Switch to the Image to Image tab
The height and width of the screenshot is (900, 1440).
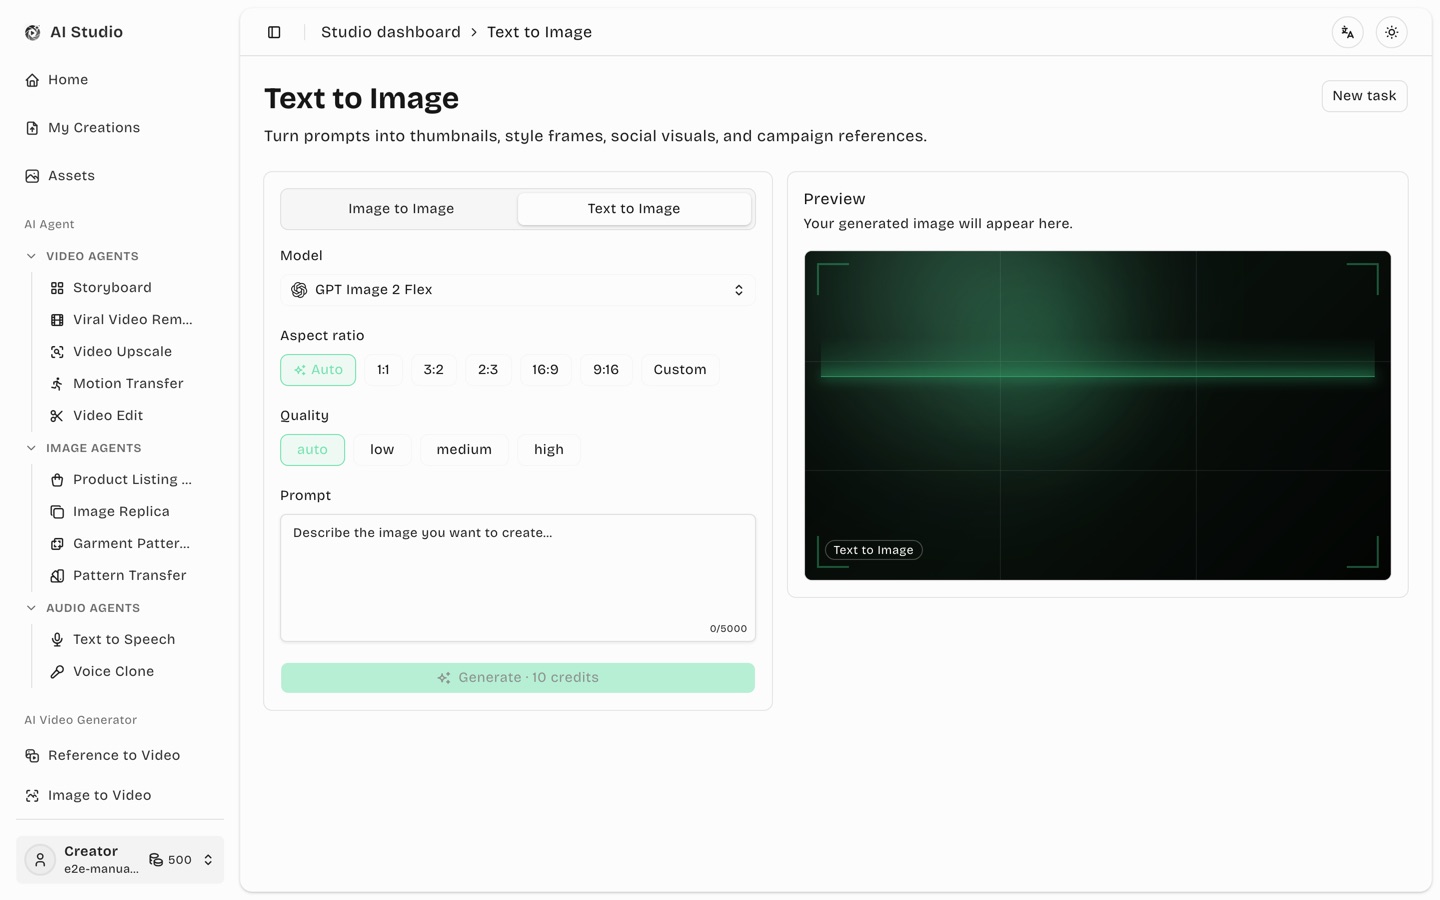(x=401, y=209)
